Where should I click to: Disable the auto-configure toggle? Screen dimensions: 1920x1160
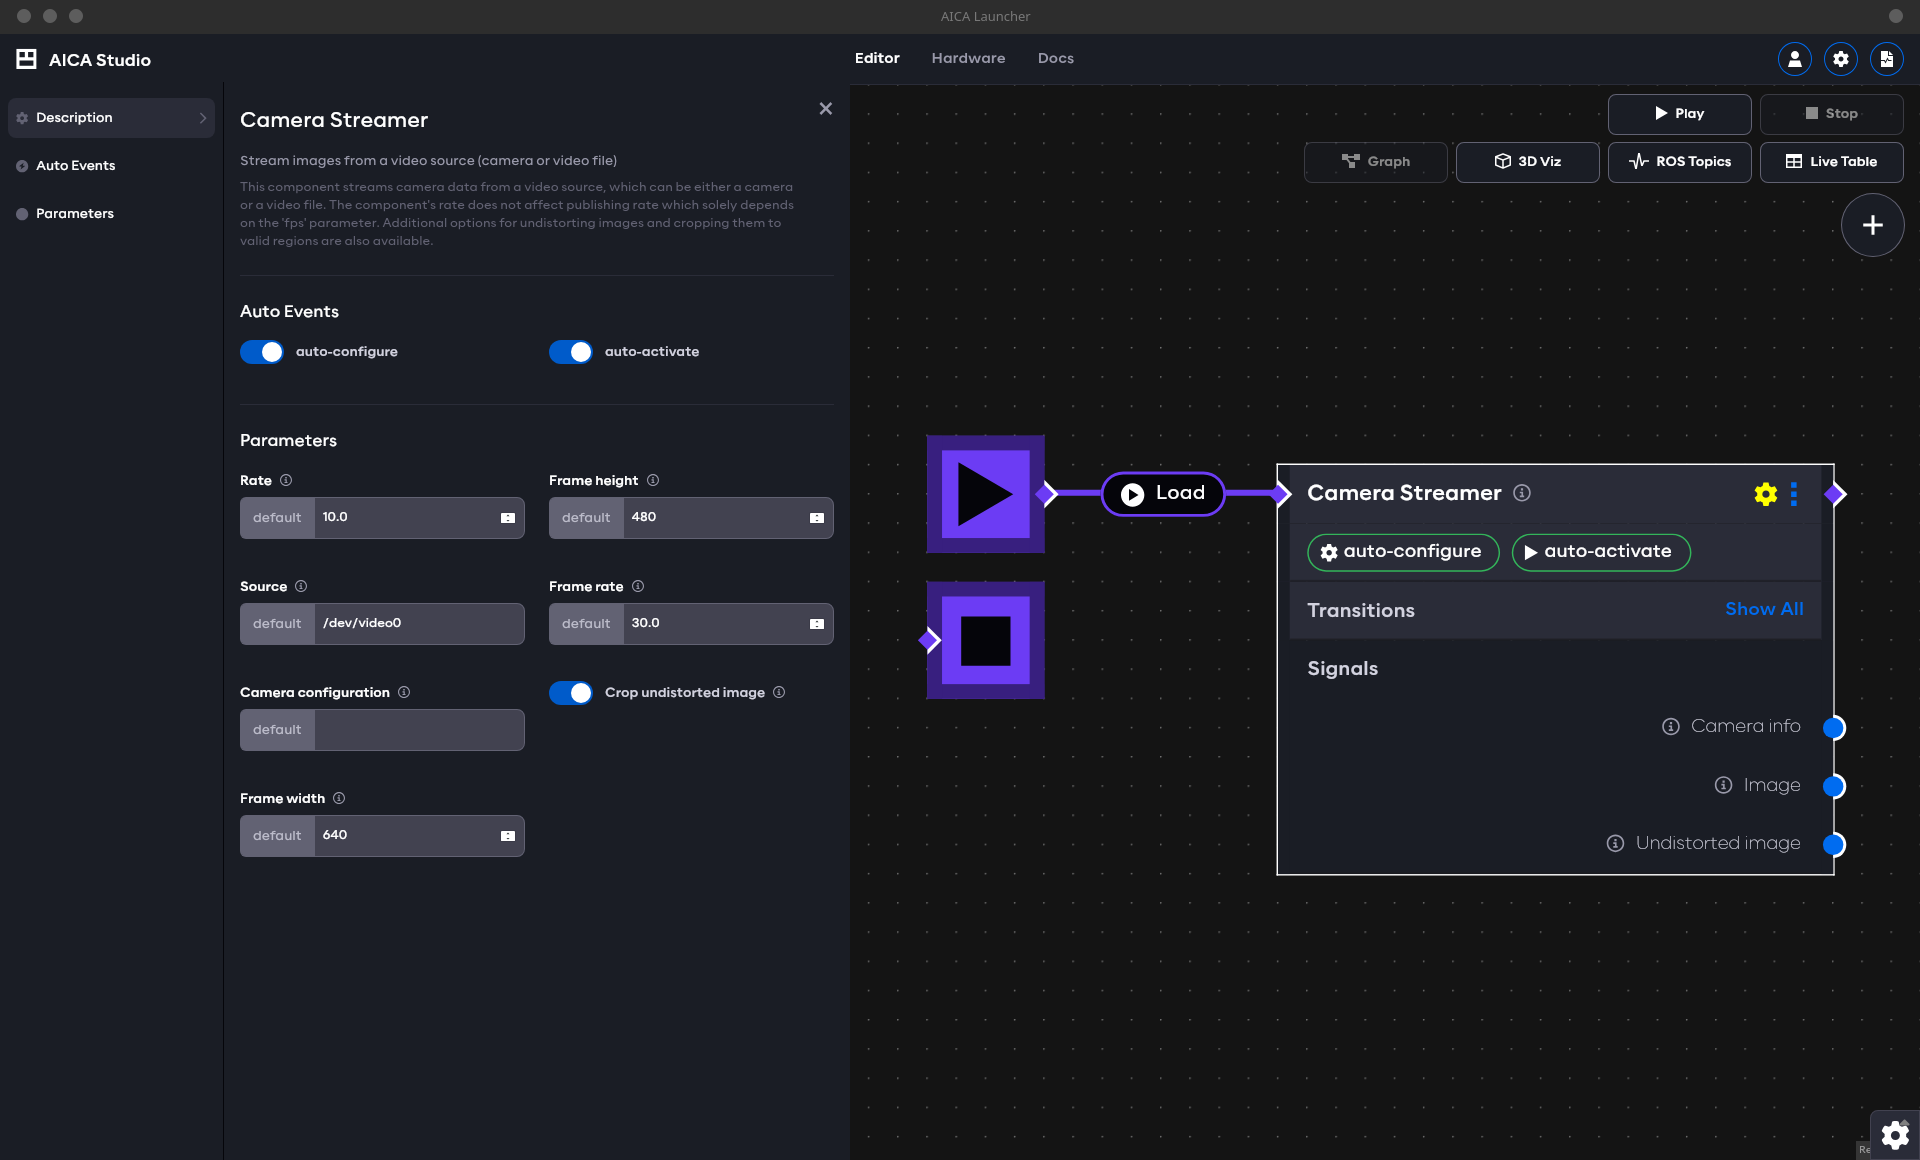[261, 352]
